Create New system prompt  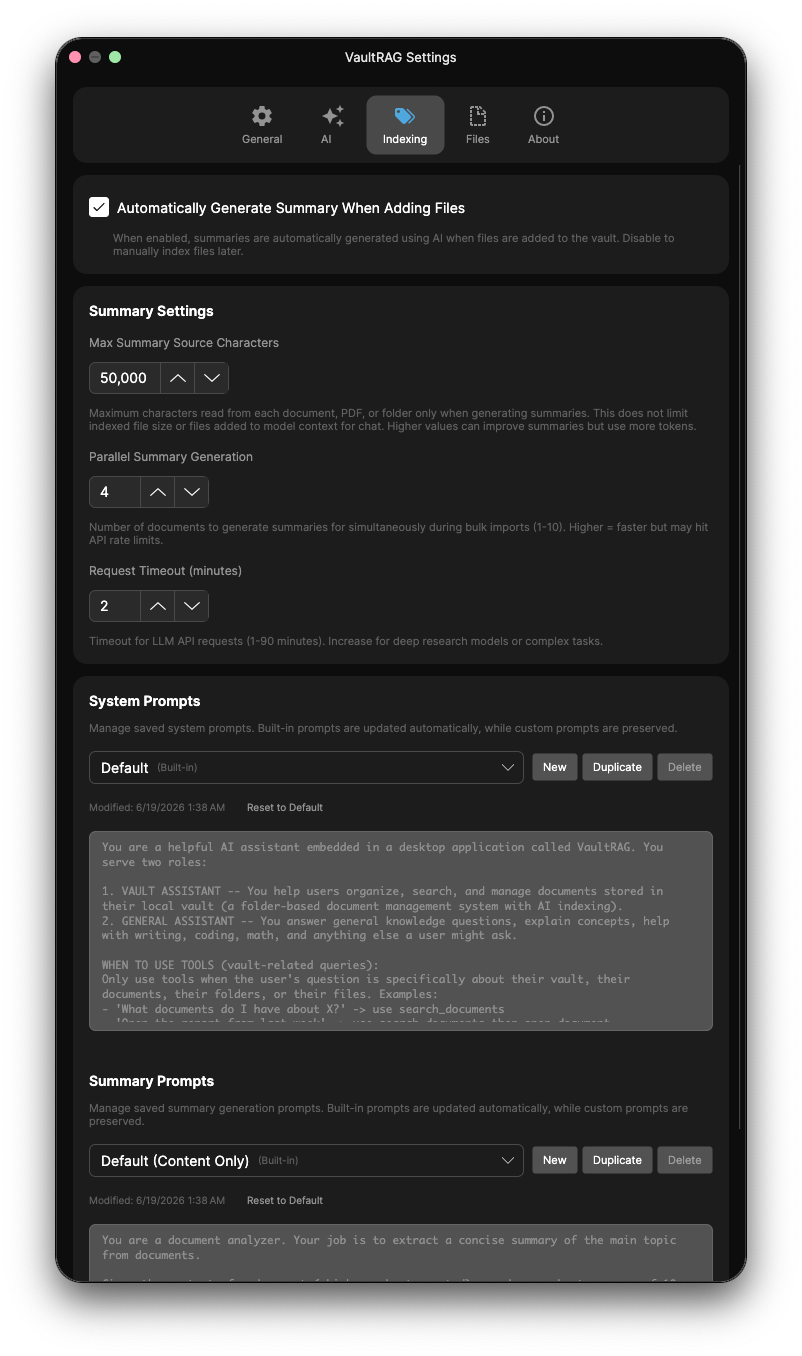[x=554, y=767]
